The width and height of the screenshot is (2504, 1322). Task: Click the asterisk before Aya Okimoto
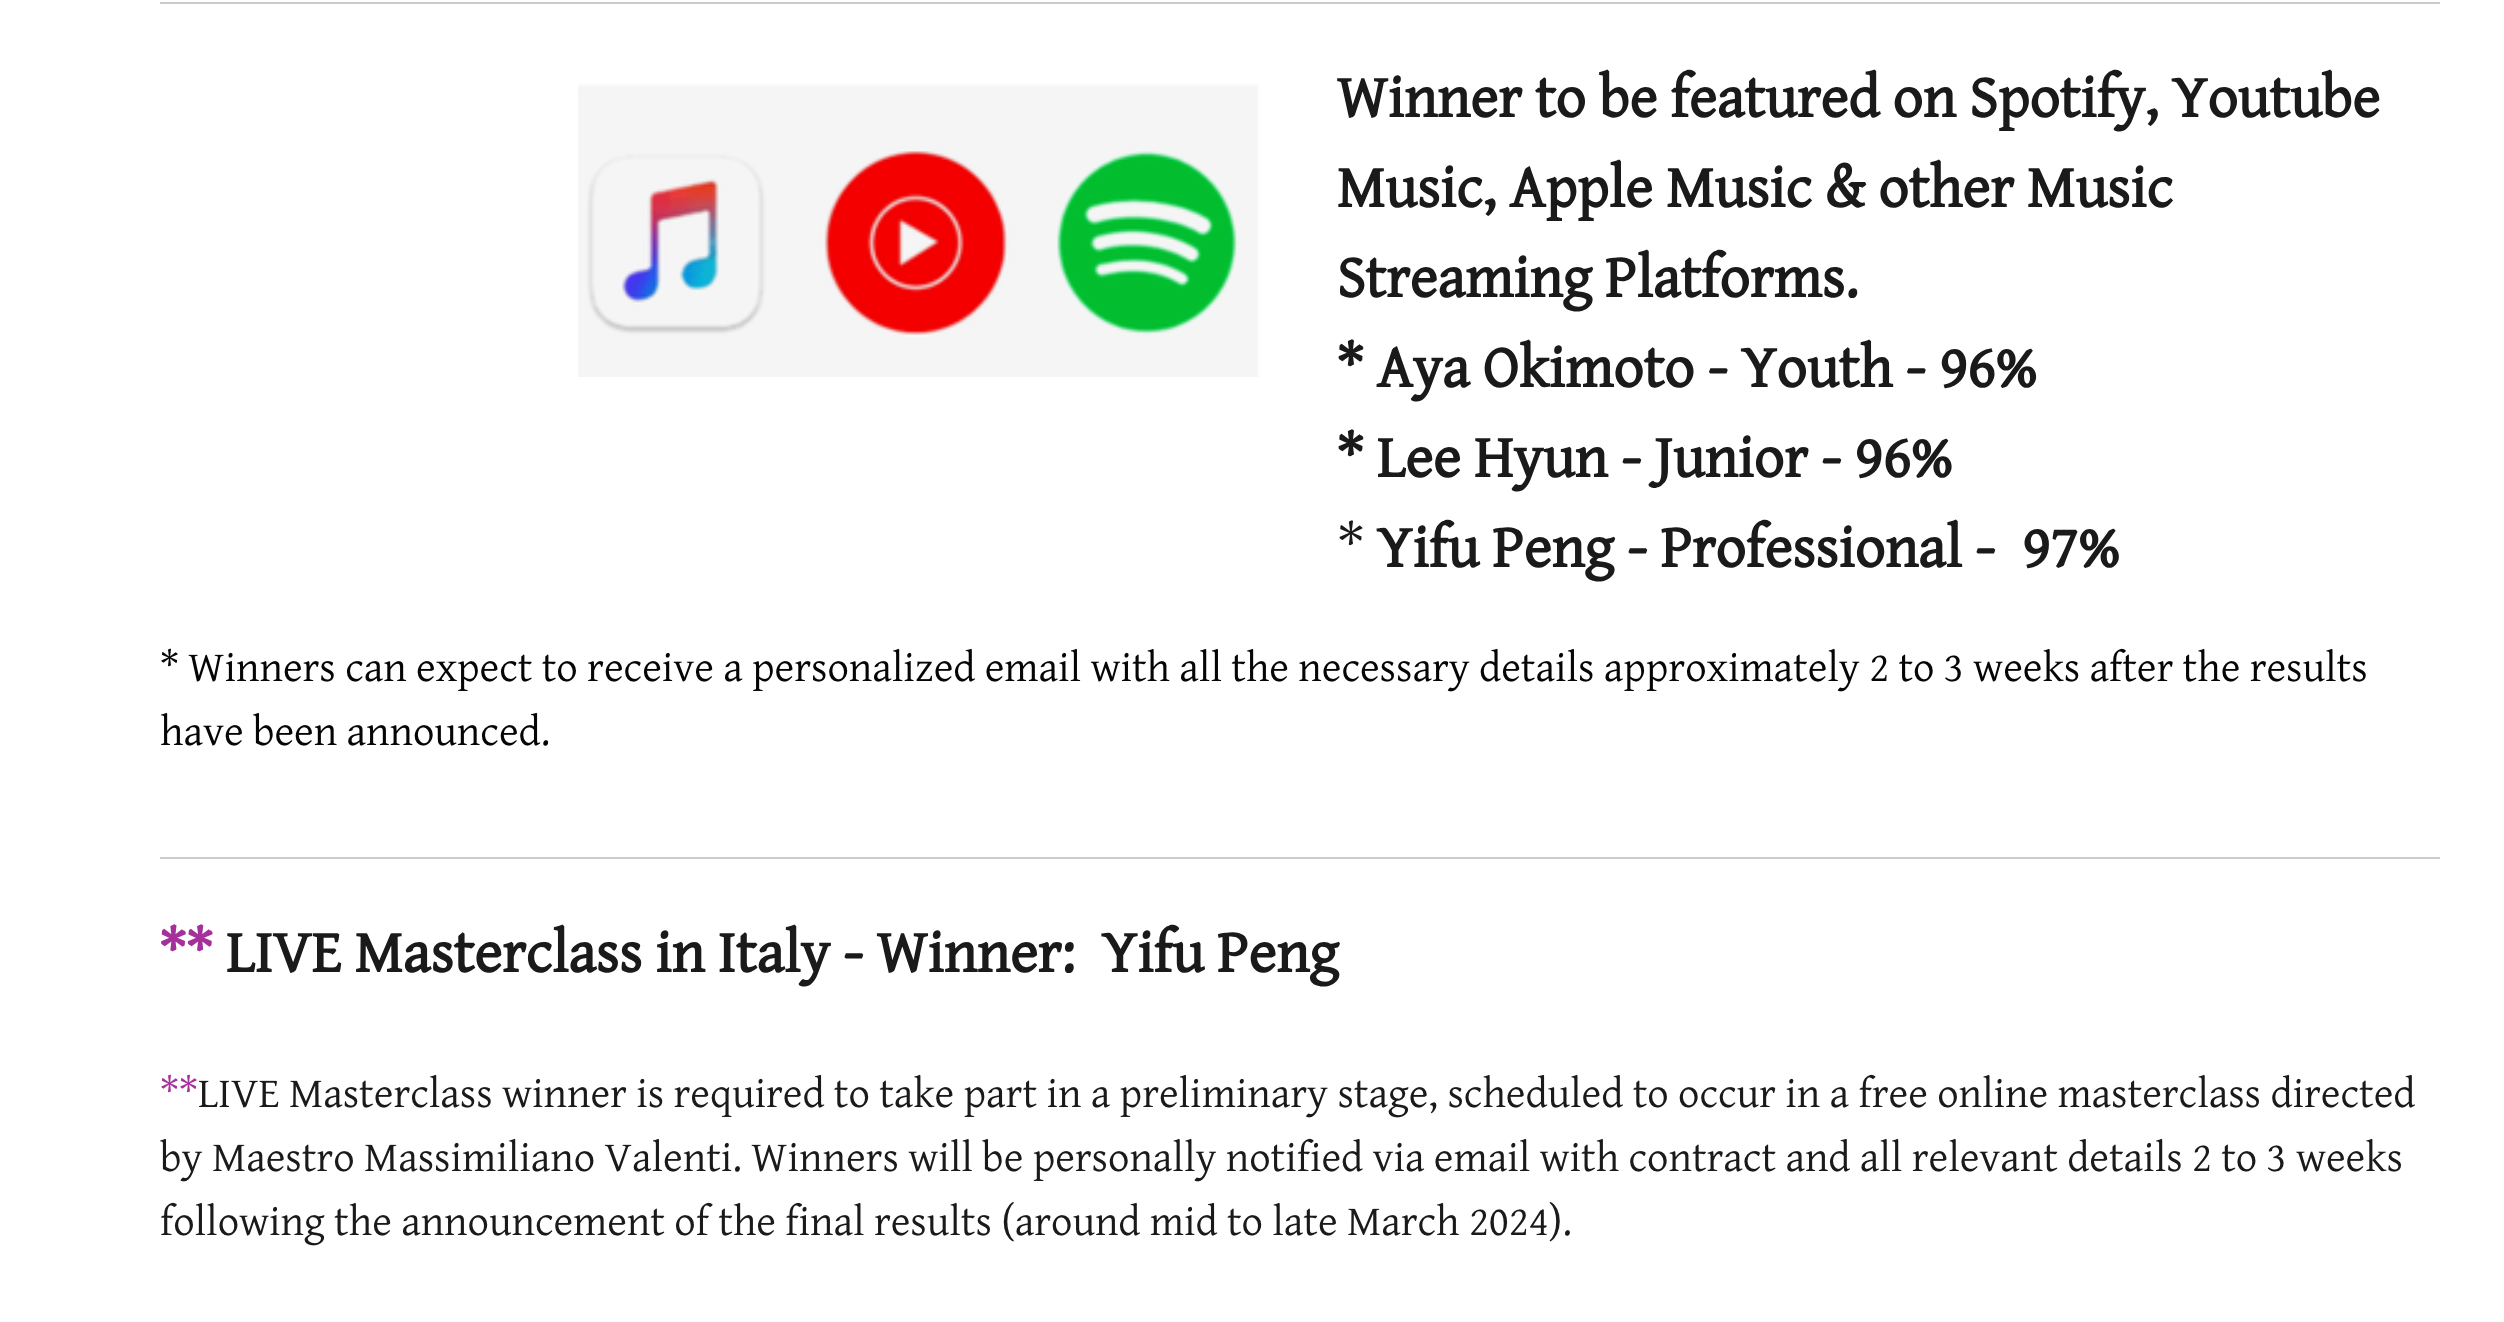(1350, 357)
